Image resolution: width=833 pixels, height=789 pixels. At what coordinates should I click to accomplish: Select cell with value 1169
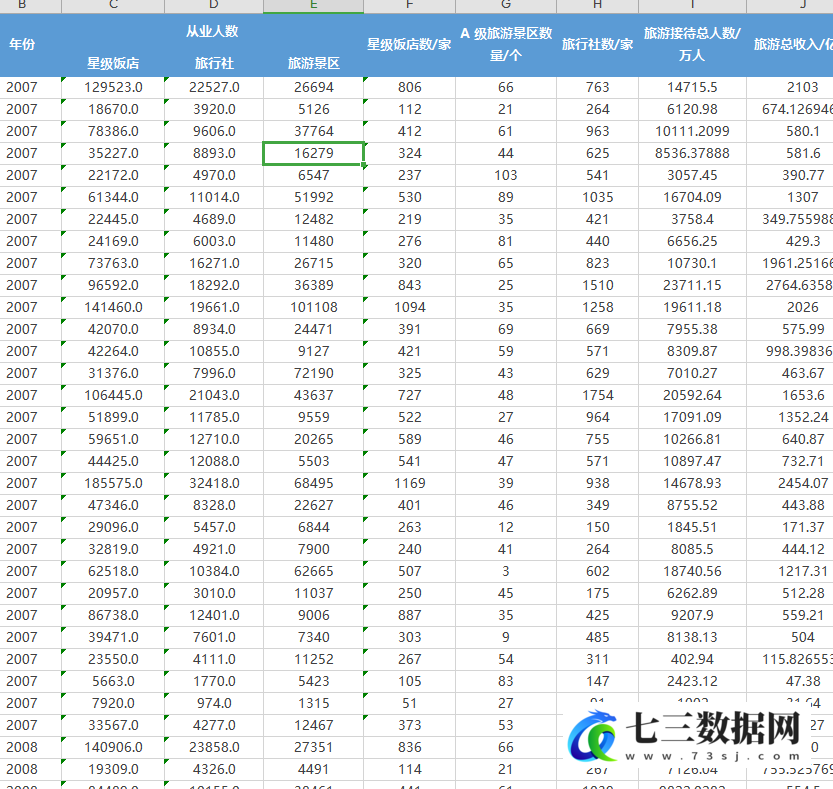(x=410, y=483)
